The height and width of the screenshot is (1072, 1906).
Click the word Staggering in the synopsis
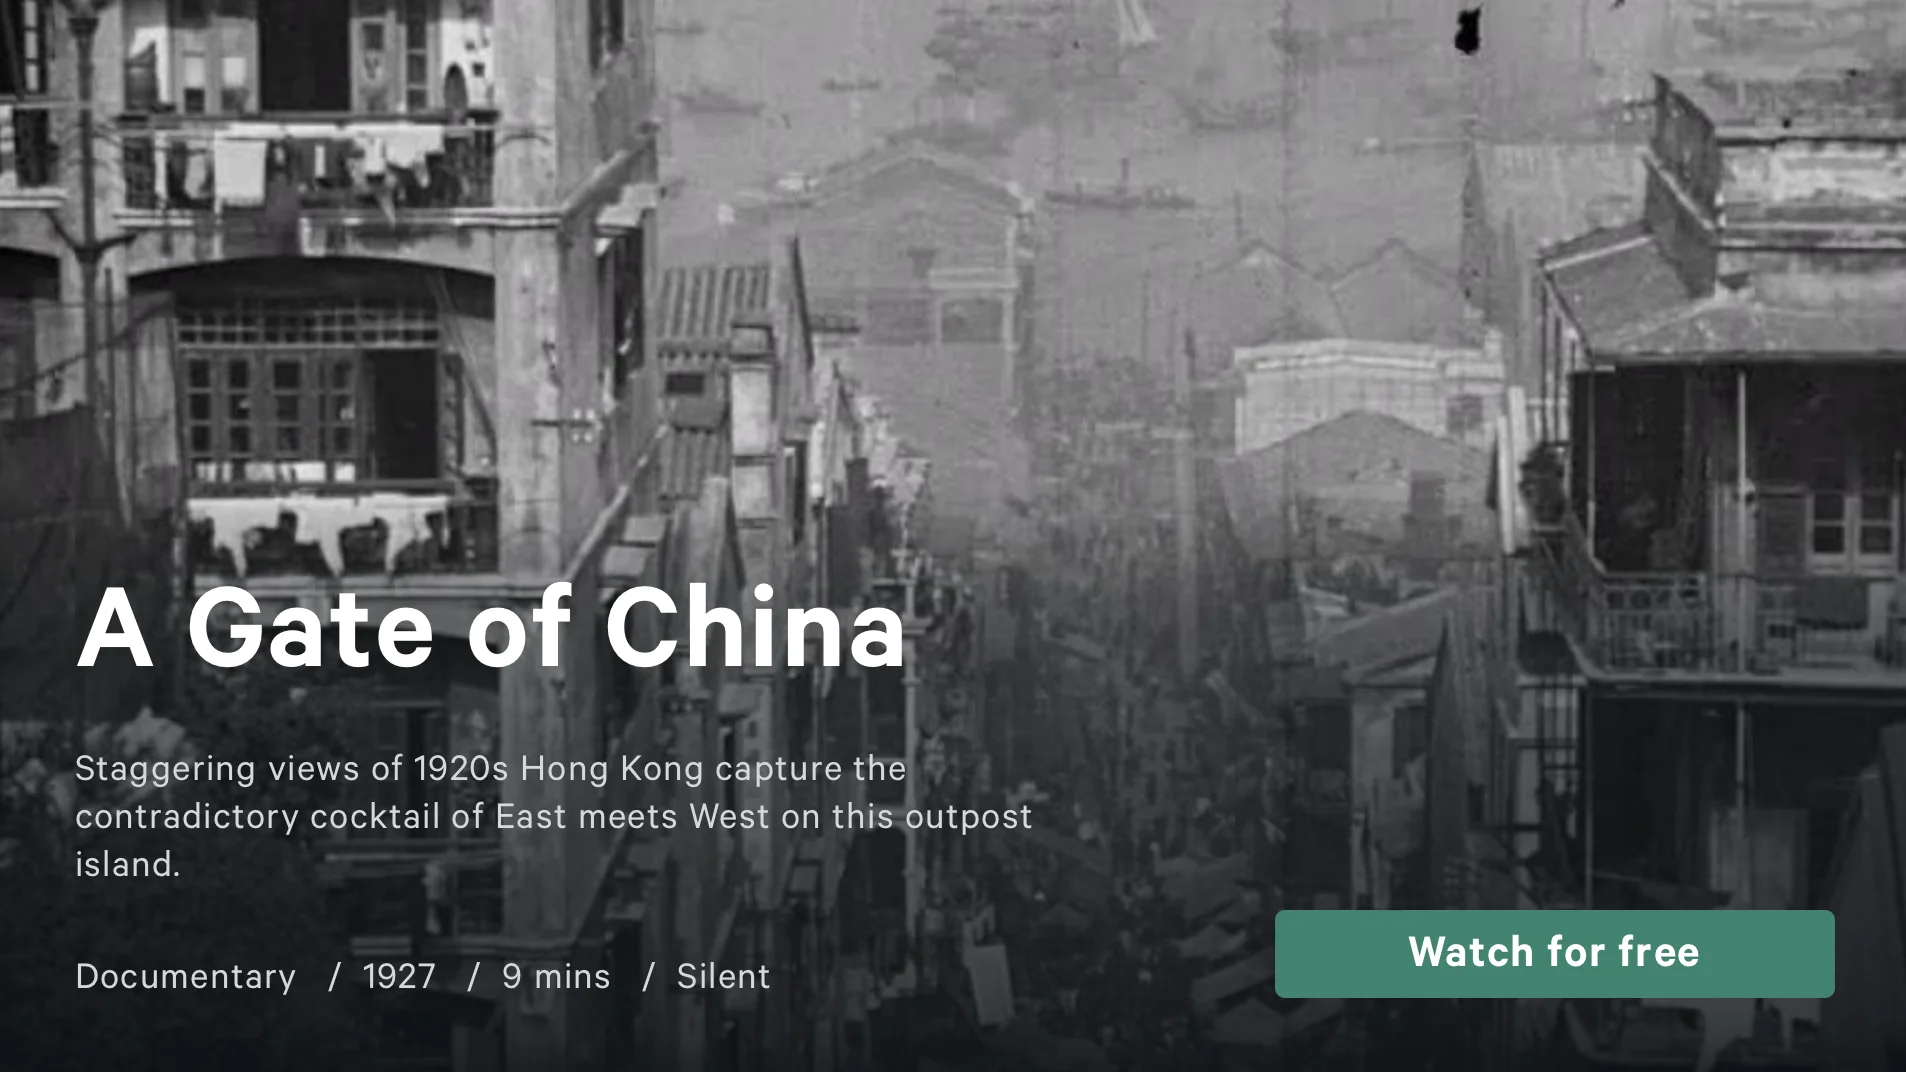(x=166, y=769)
